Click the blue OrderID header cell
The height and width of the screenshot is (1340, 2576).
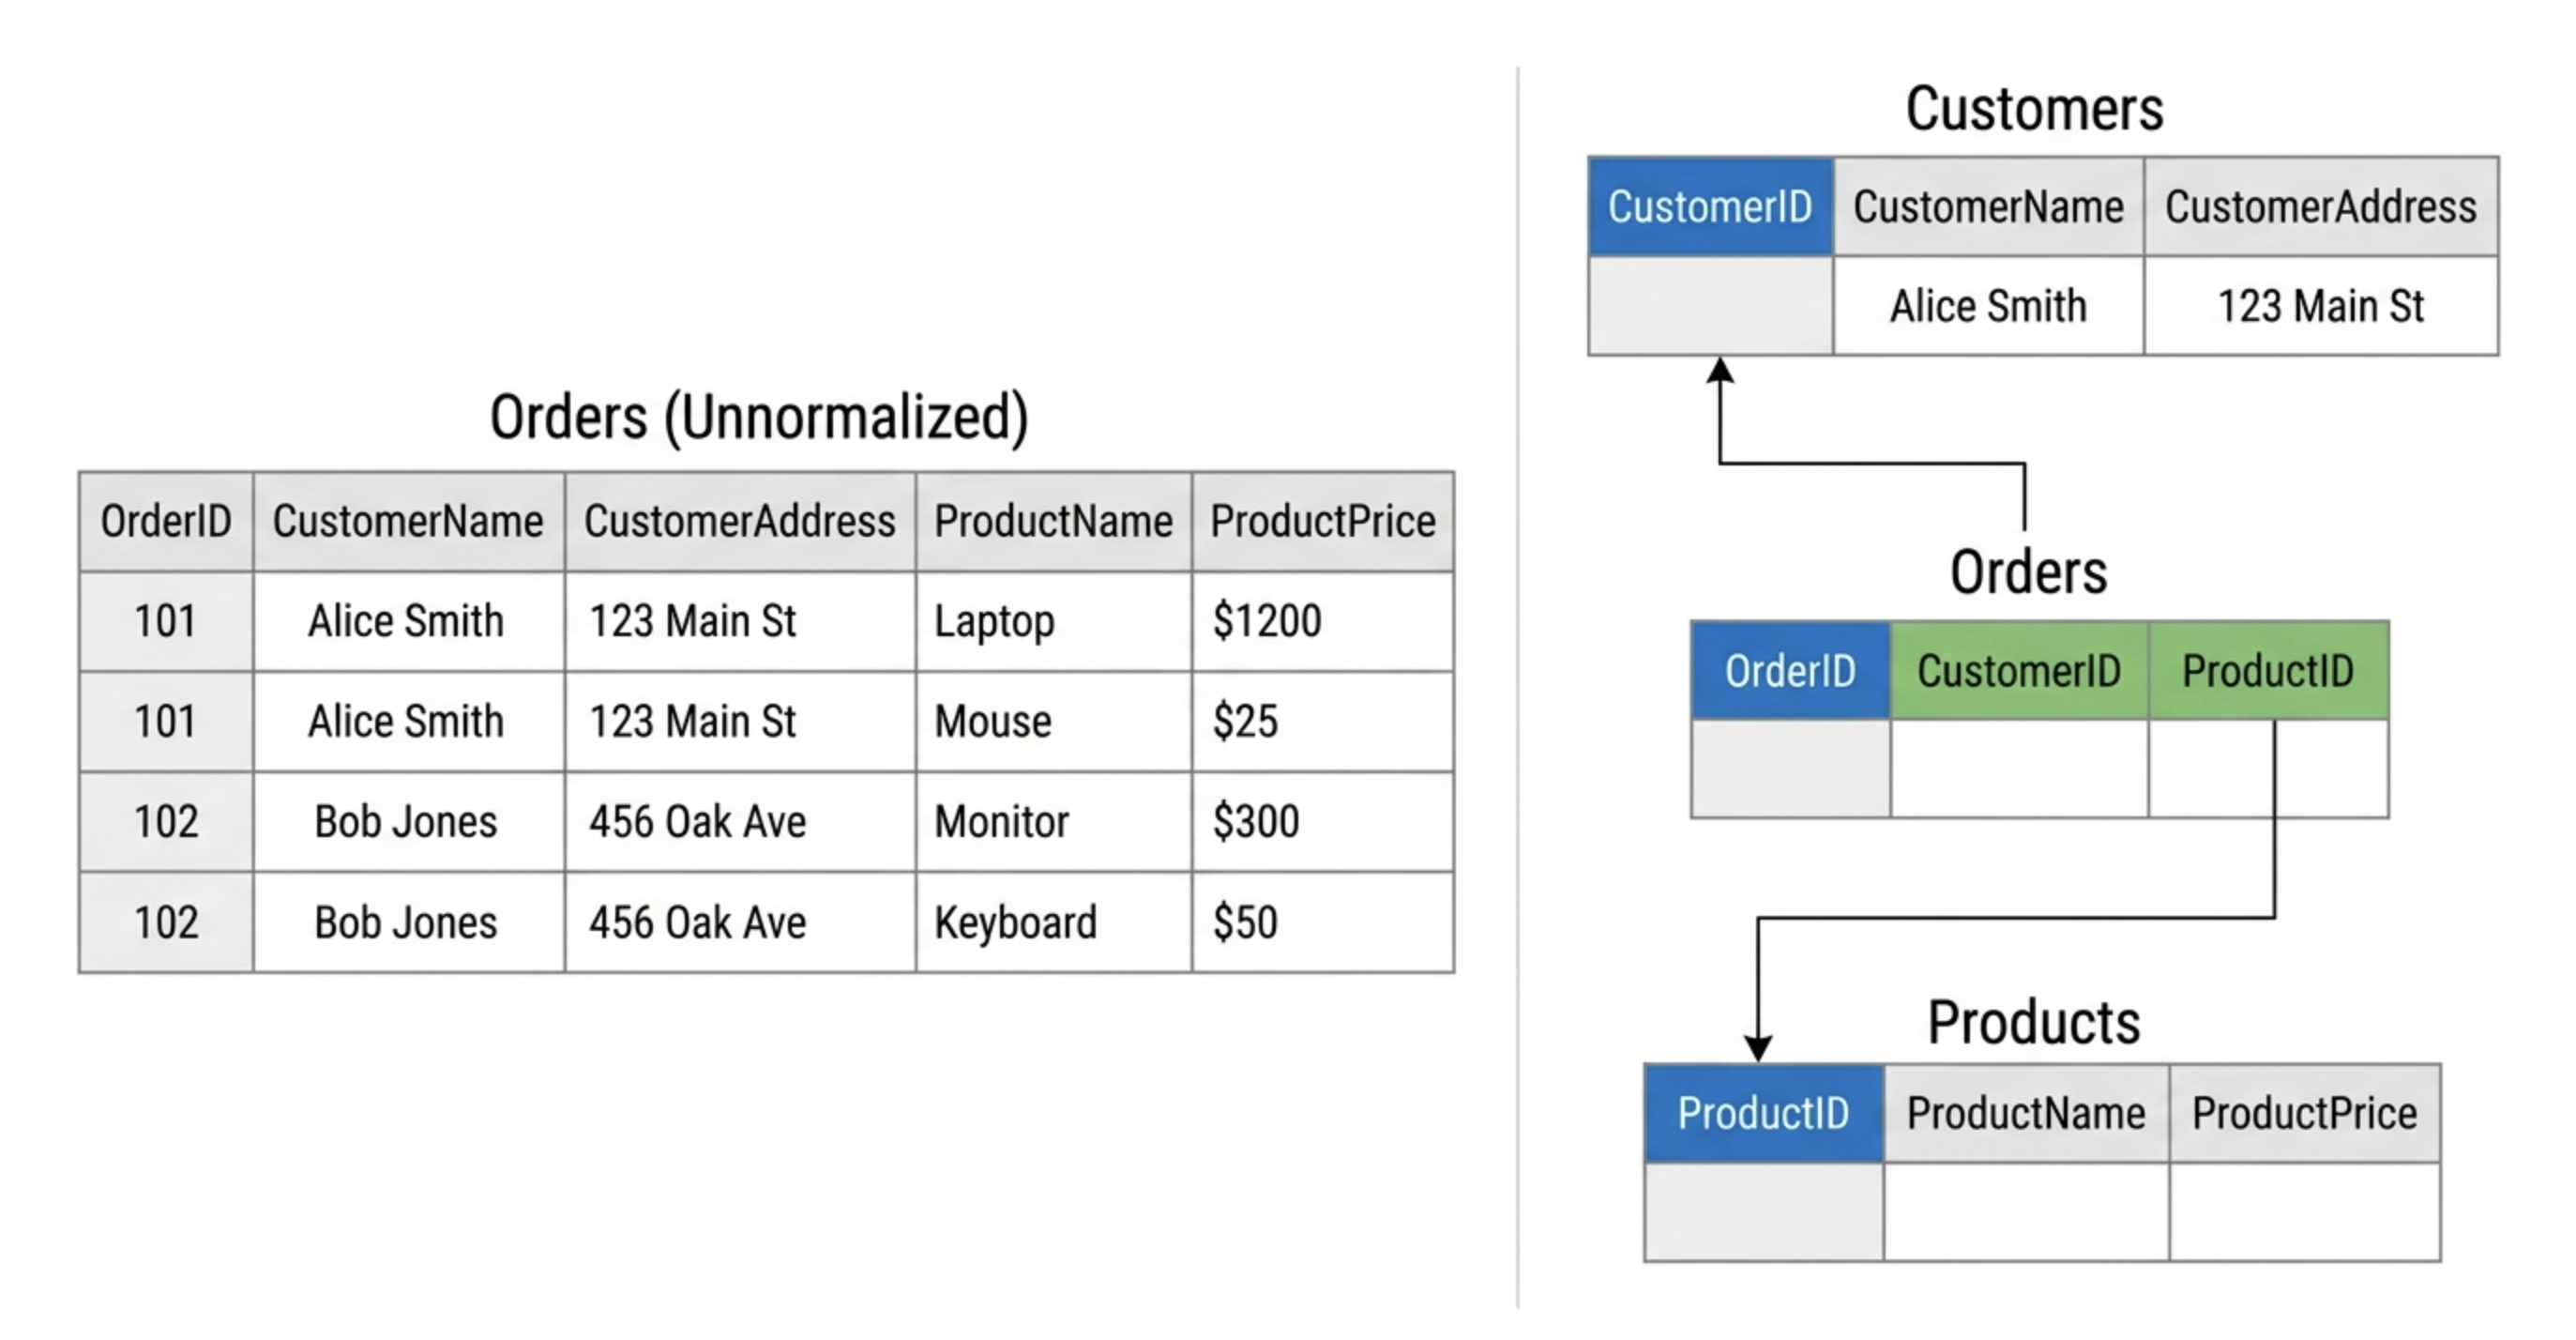1790,670
